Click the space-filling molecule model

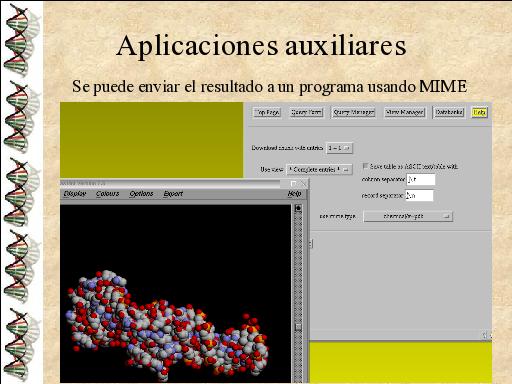pos(167,325)
